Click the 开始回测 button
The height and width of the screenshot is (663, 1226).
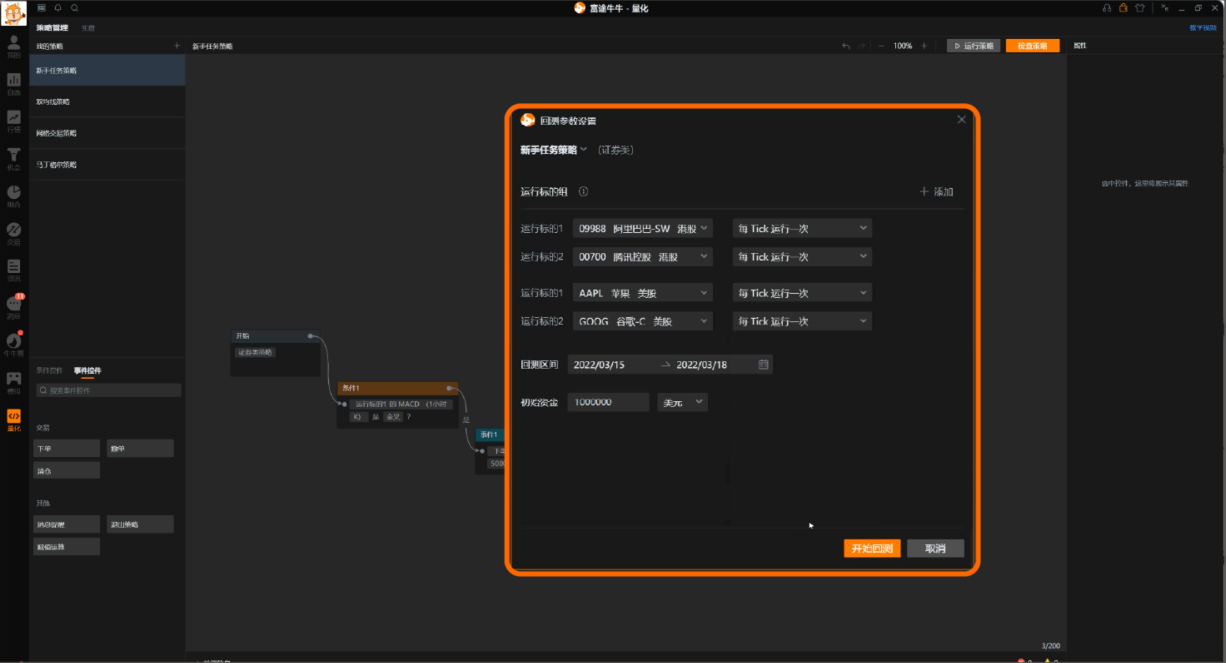[x=872, y=548]
